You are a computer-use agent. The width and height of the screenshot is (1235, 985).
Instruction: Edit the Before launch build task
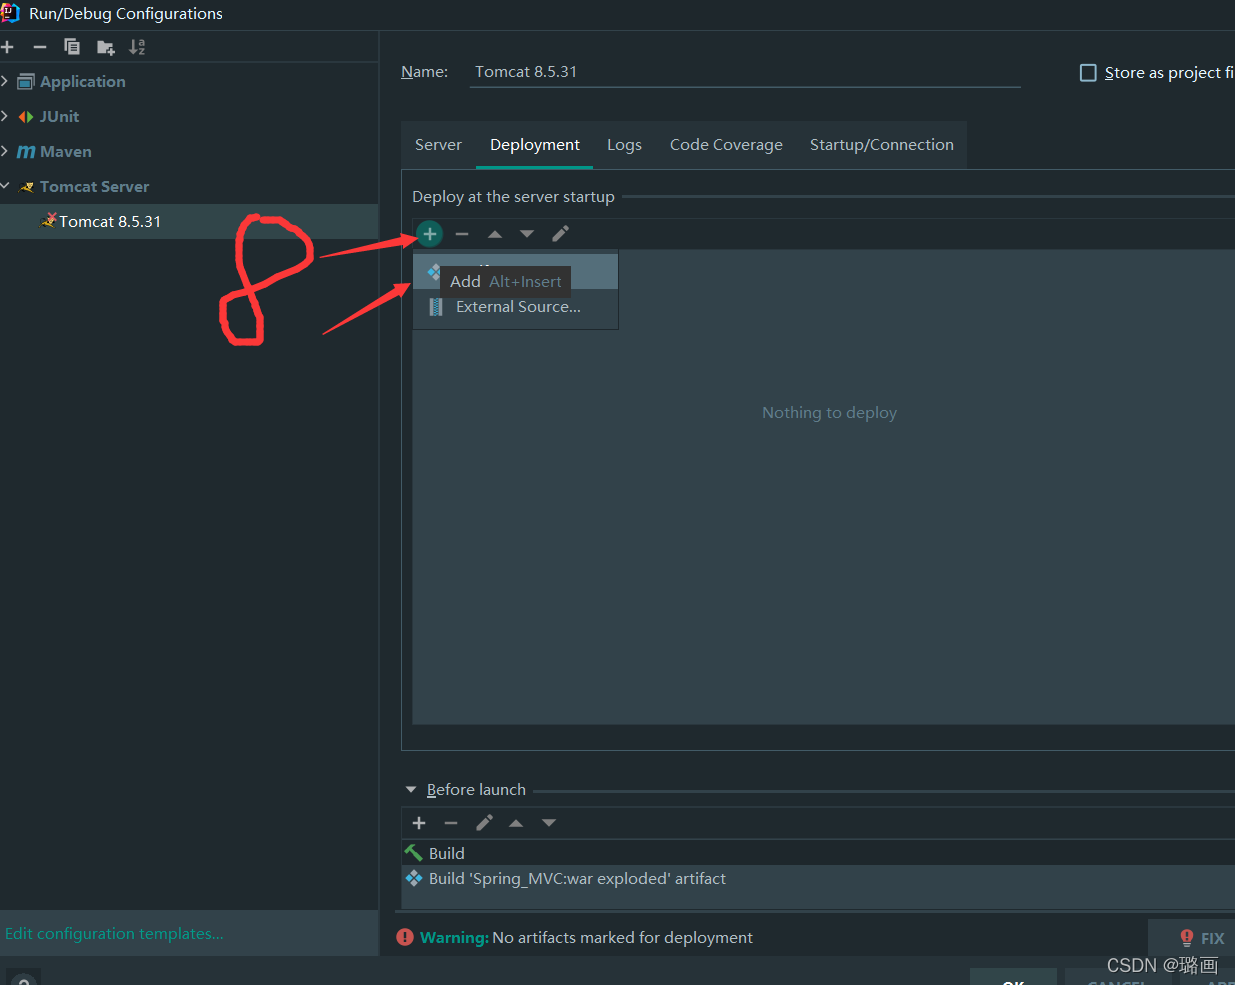(484, 822)
